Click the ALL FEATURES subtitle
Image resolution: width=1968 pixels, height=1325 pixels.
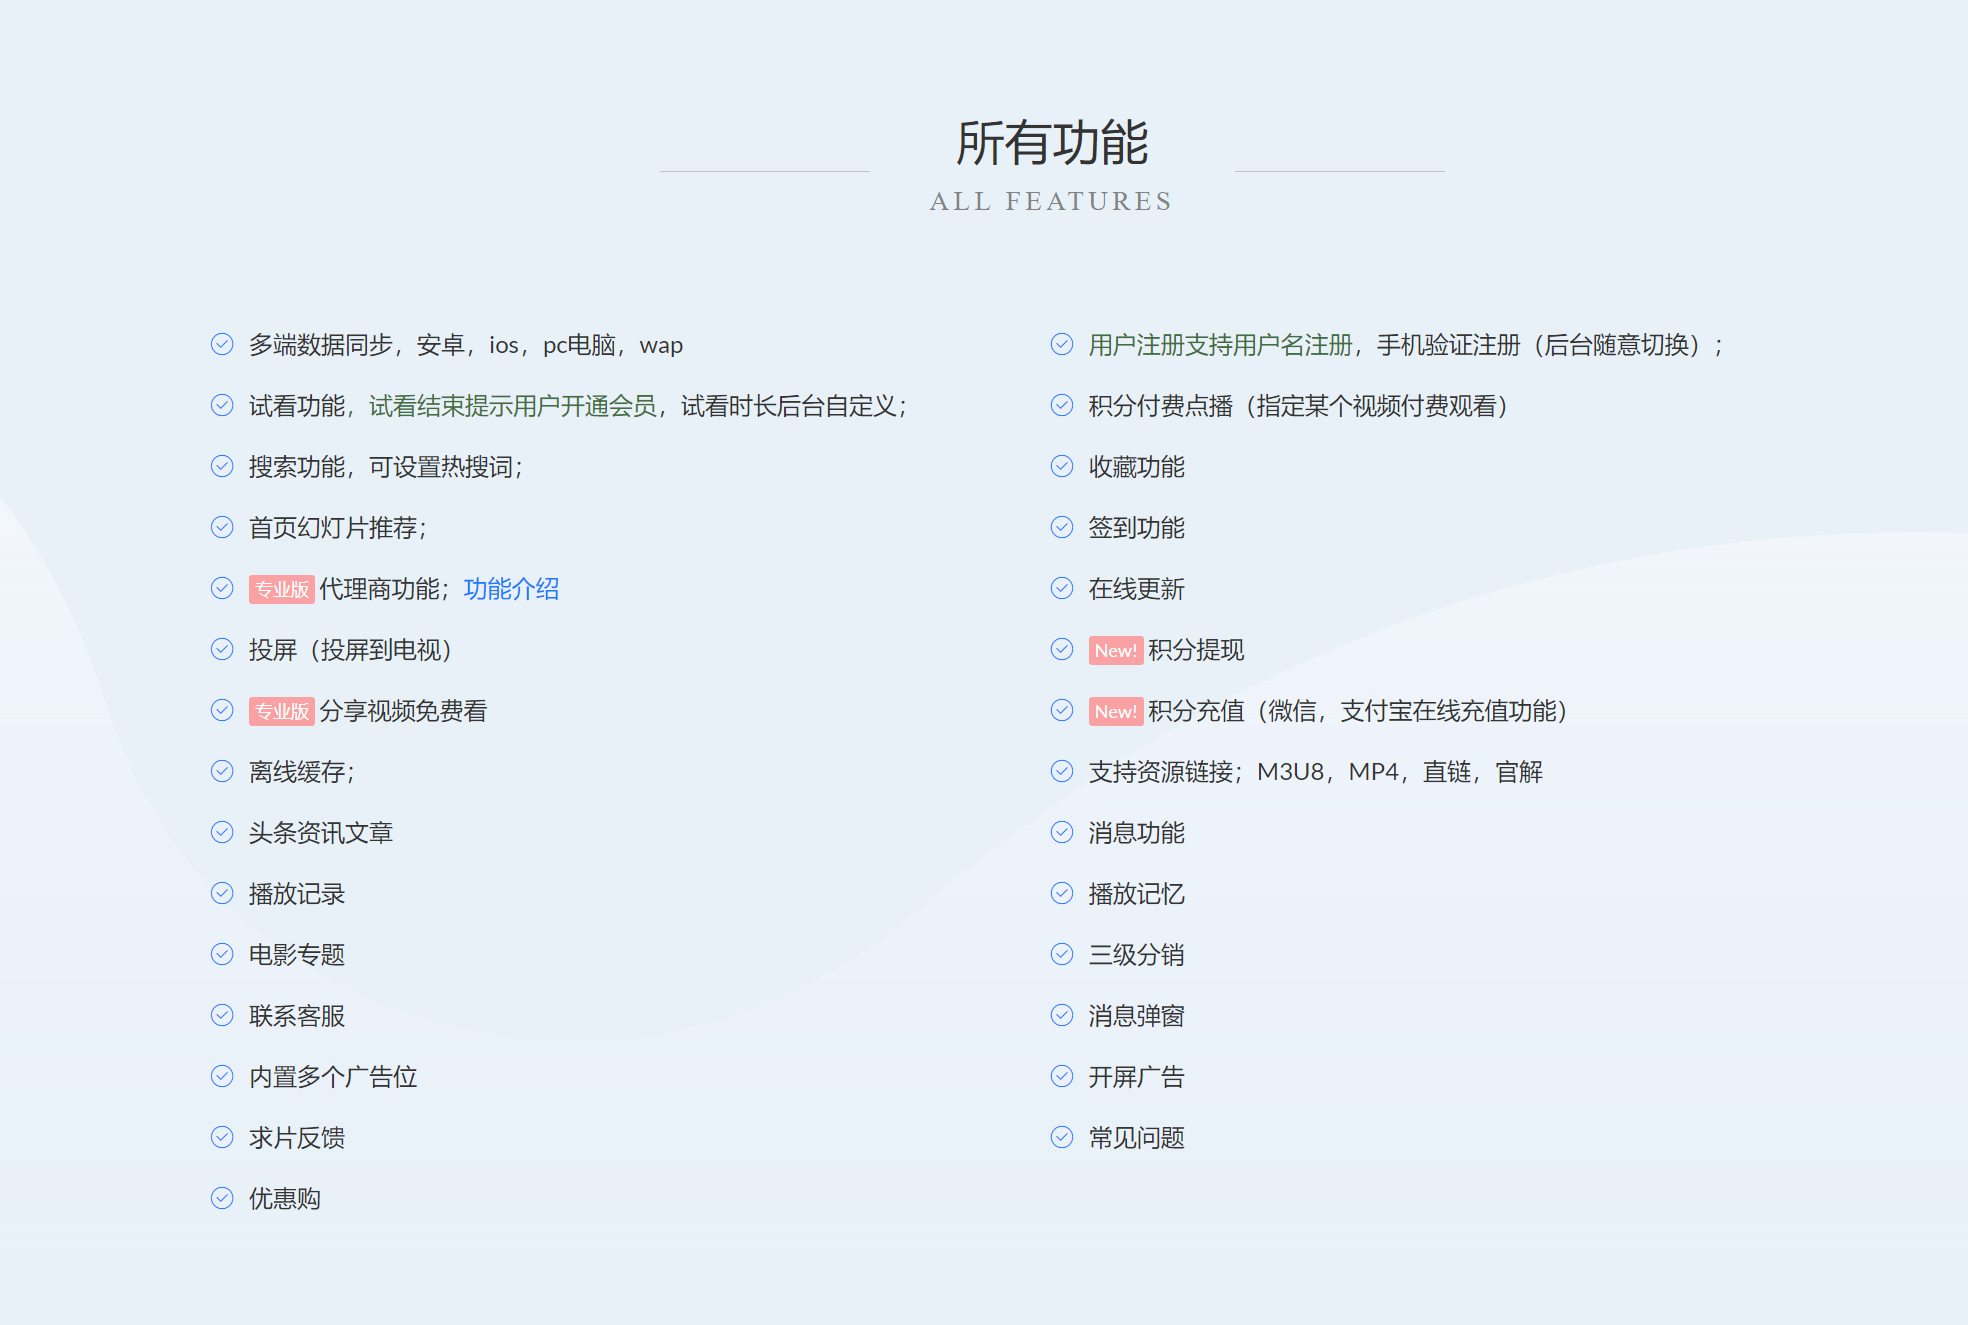[x=1051, y=201]
